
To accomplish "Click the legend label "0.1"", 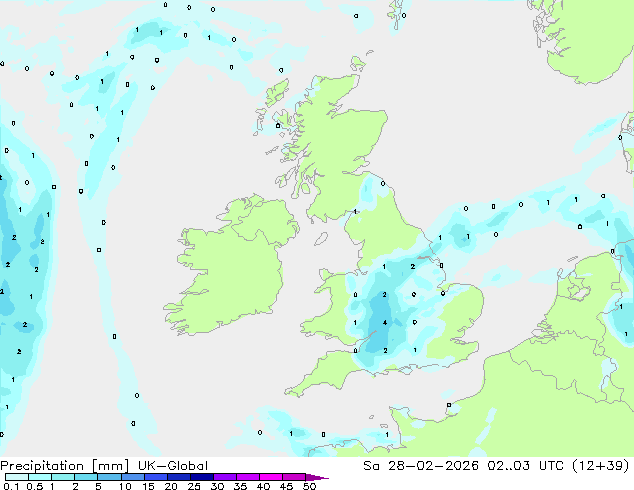I will 11,486.
